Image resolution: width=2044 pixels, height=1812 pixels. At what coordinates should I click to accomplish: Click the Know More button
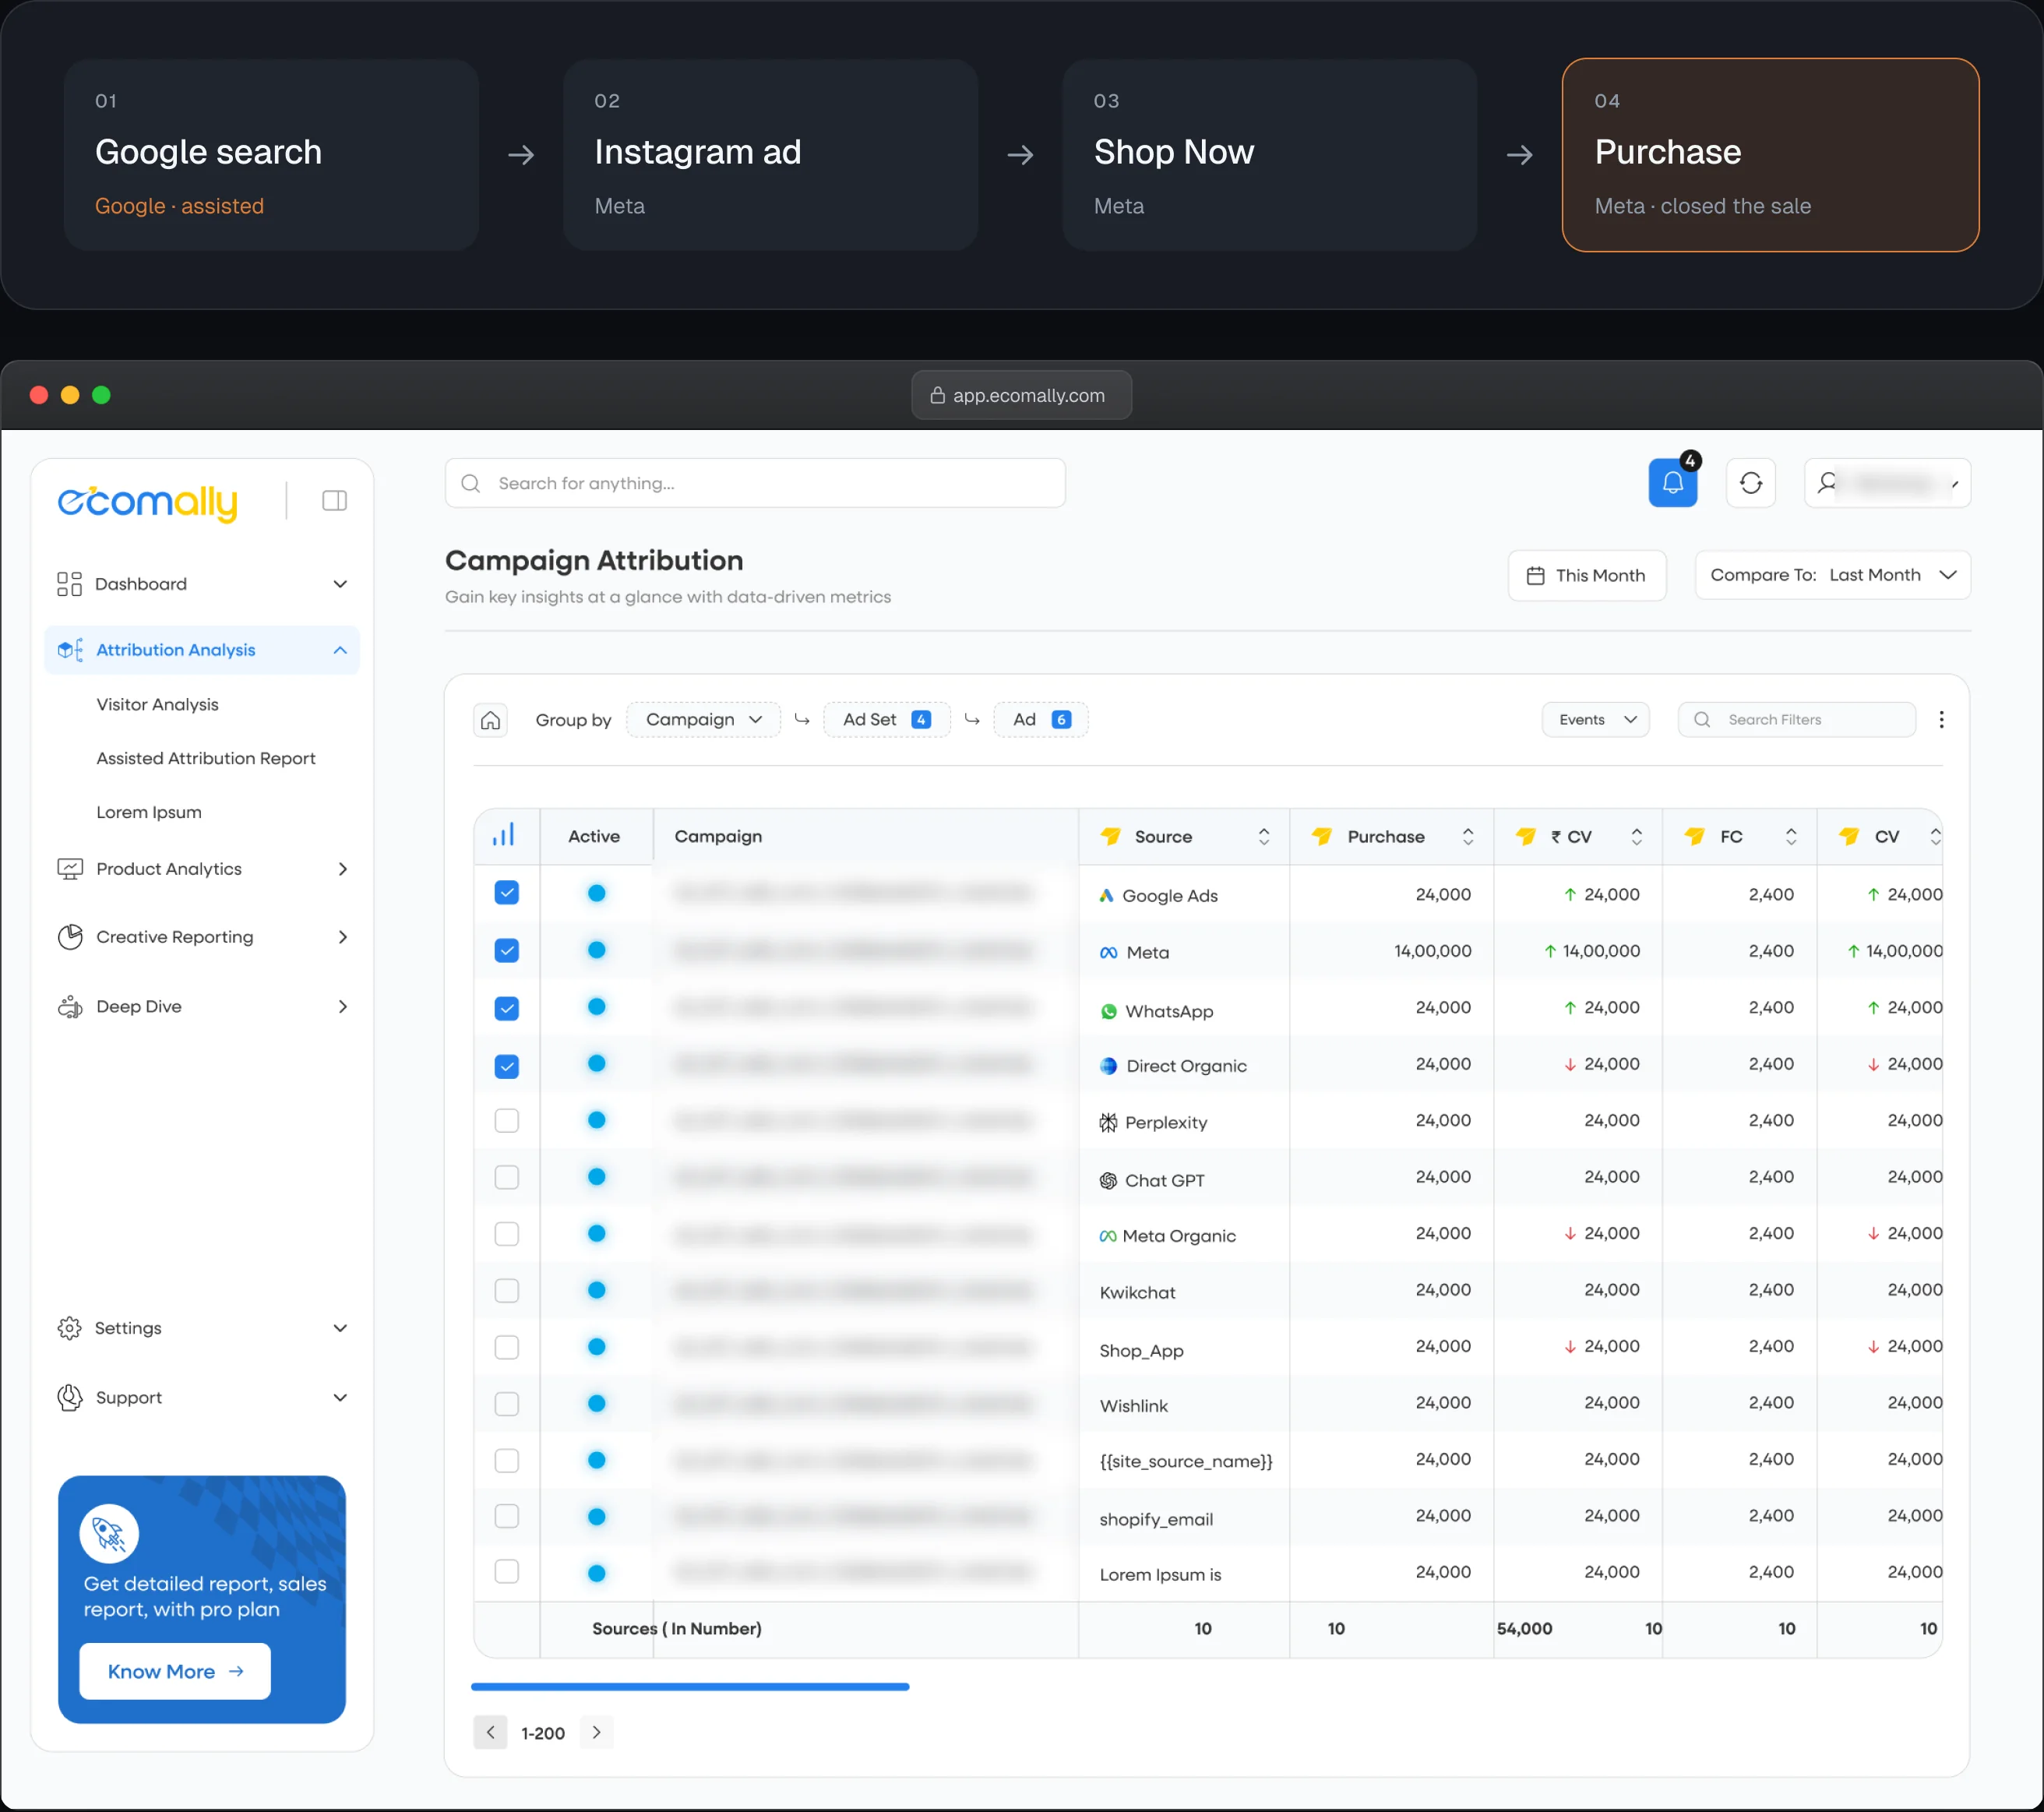175,1671
